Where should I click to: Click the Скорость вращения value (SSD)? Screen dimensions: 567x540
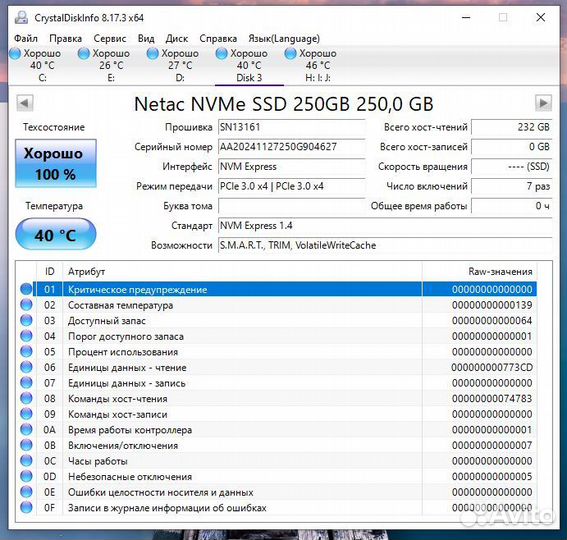pyautogui.click(x=512, y=166)
